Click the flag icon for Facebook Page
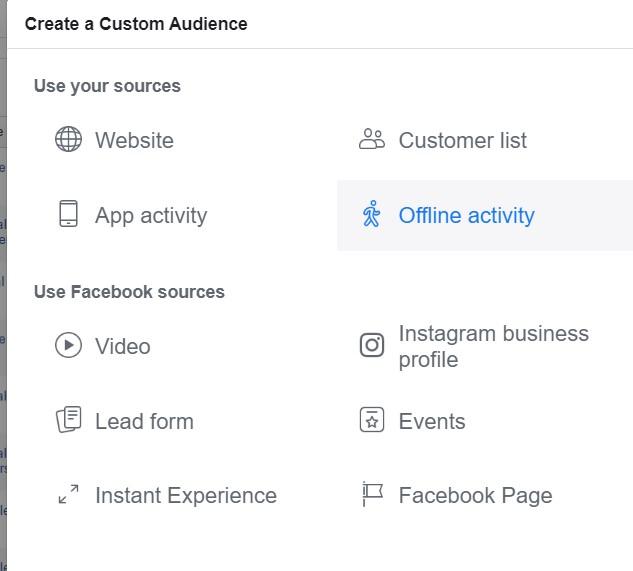The height and width of the screenshot is (571, 633). [x=372, y=493]
